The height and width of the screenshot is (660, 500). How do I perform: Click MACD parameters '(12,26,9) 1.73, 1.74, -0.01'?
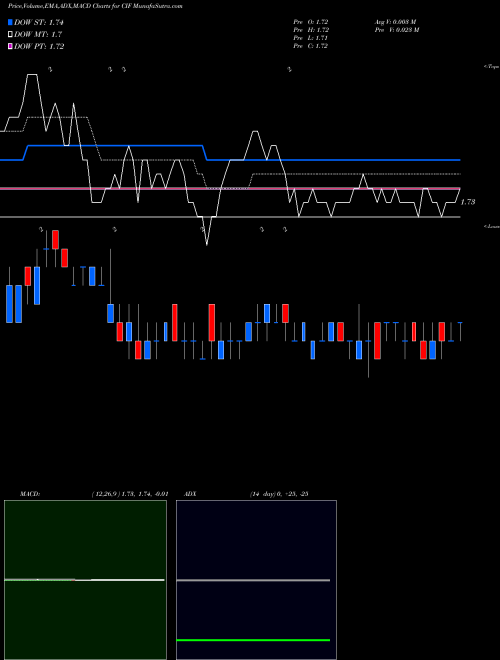coord(130,494)
